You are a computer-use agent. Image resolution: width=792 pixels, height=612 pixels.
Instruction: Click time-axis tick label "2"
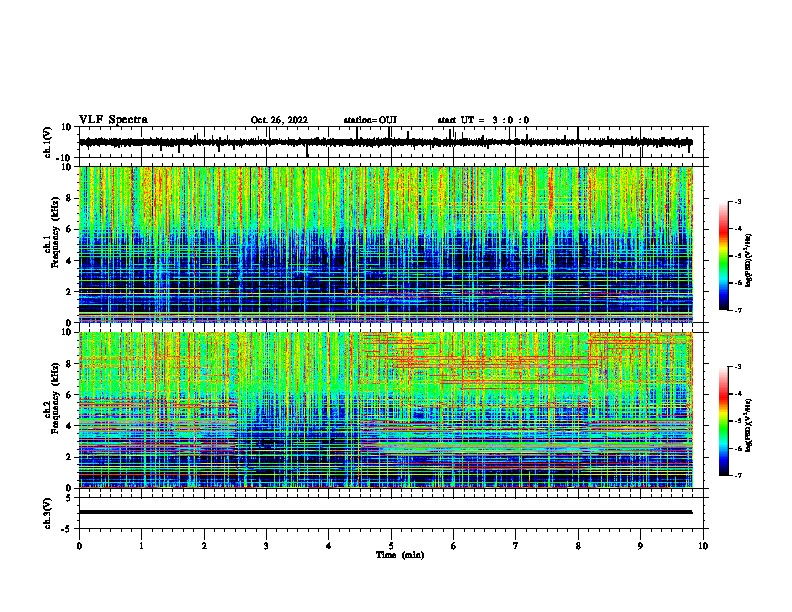204,546
